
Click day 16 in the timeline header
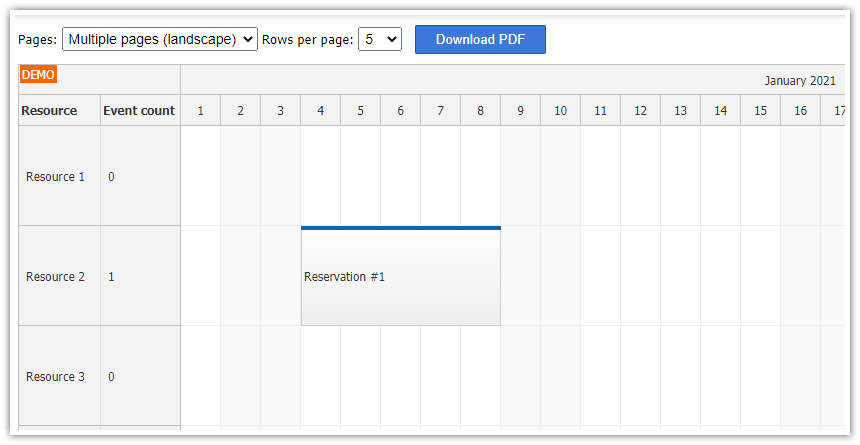click(x=800, y=110)
